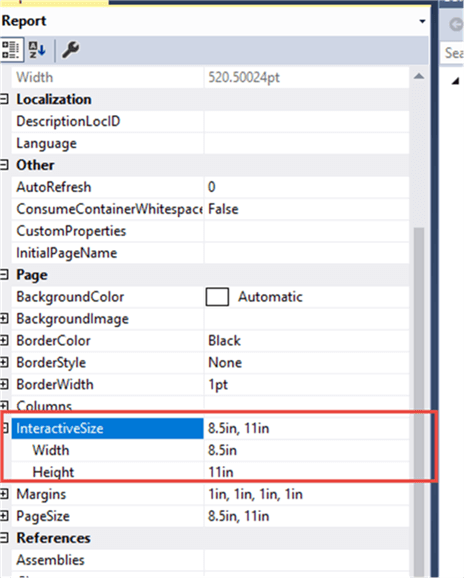The image size is (464, 578).
Task: Click the properties vertical scrollbar thumb
Action: [x=419, y=402]
